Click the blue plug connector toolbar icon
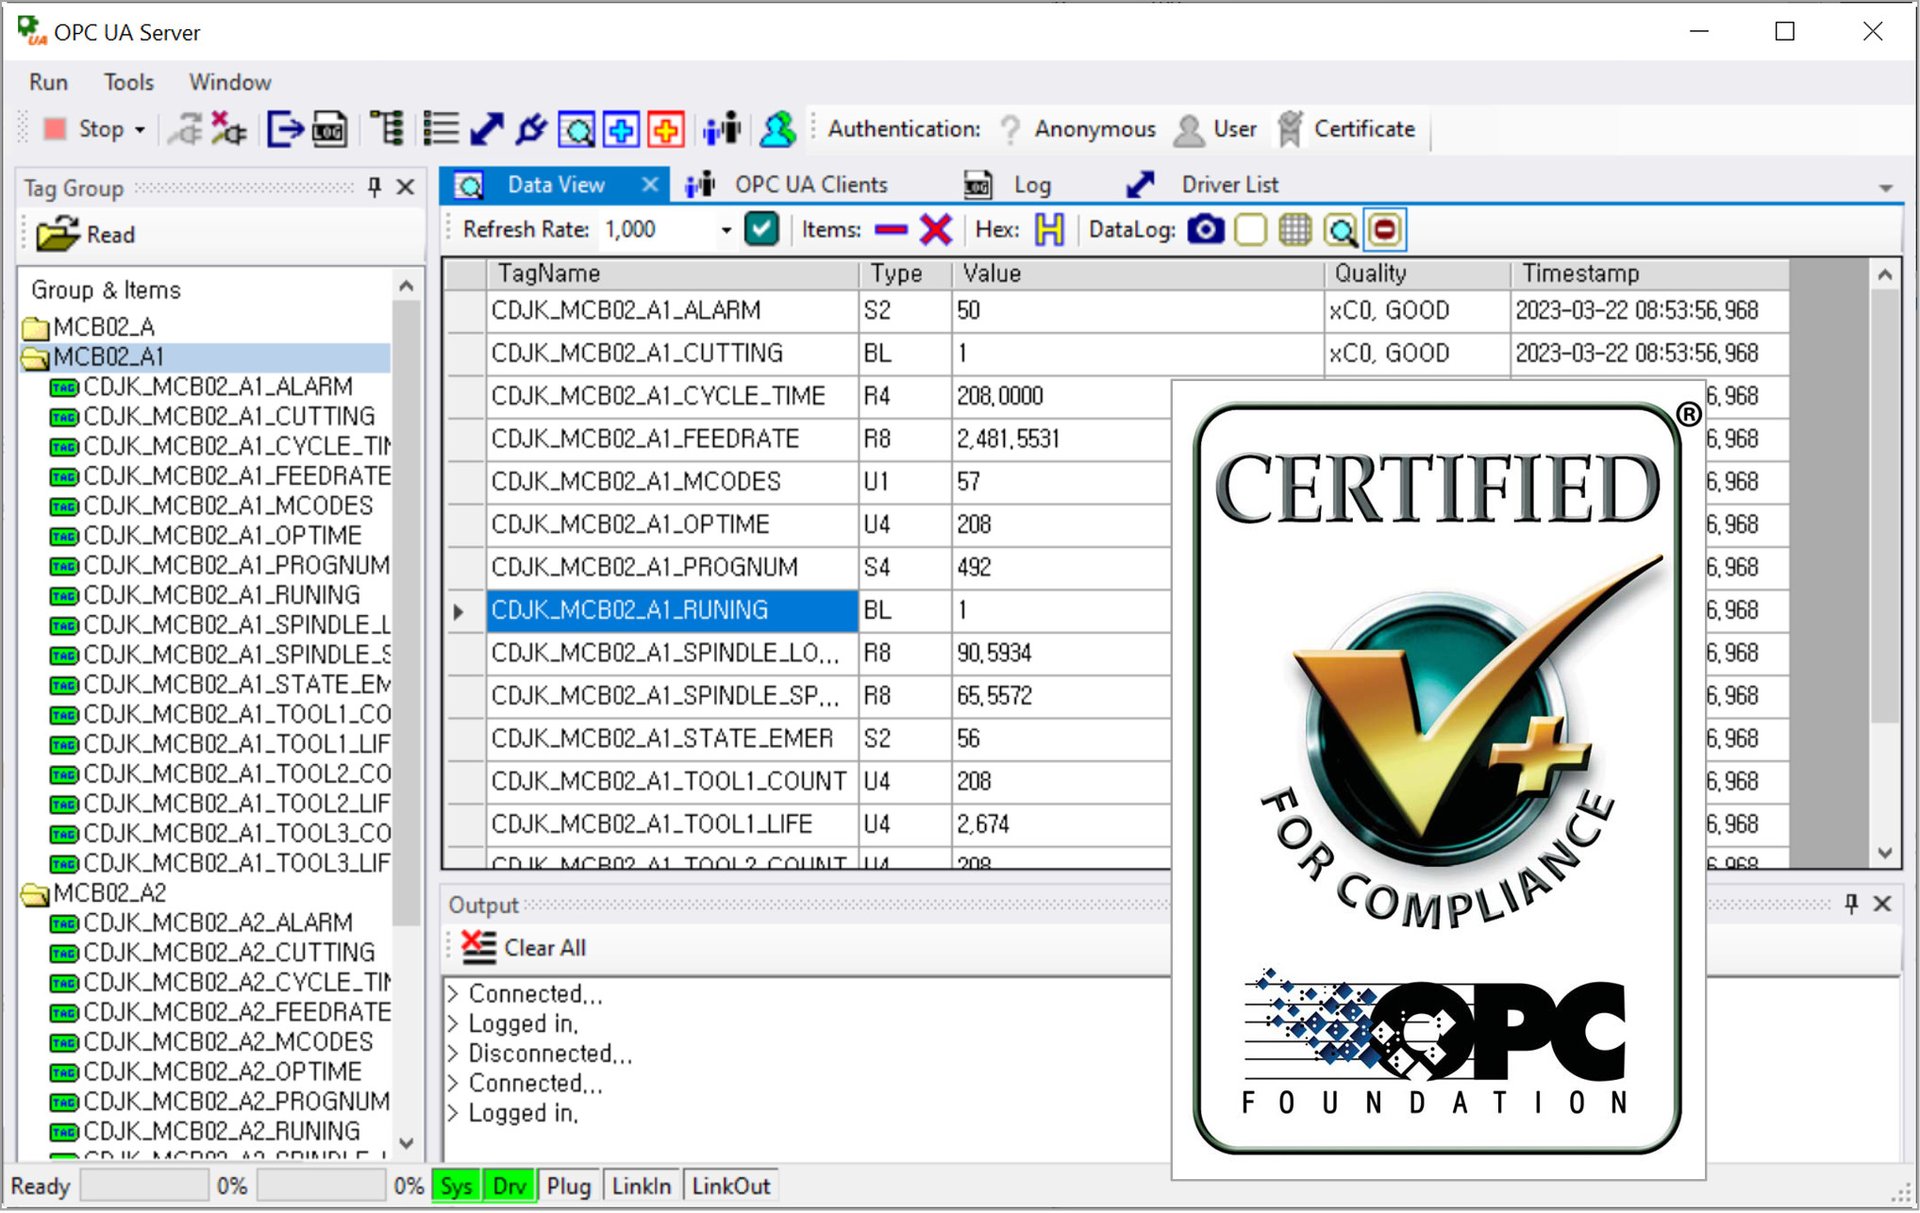Viewport: 1920px width, 1213px height. [531, 129]
